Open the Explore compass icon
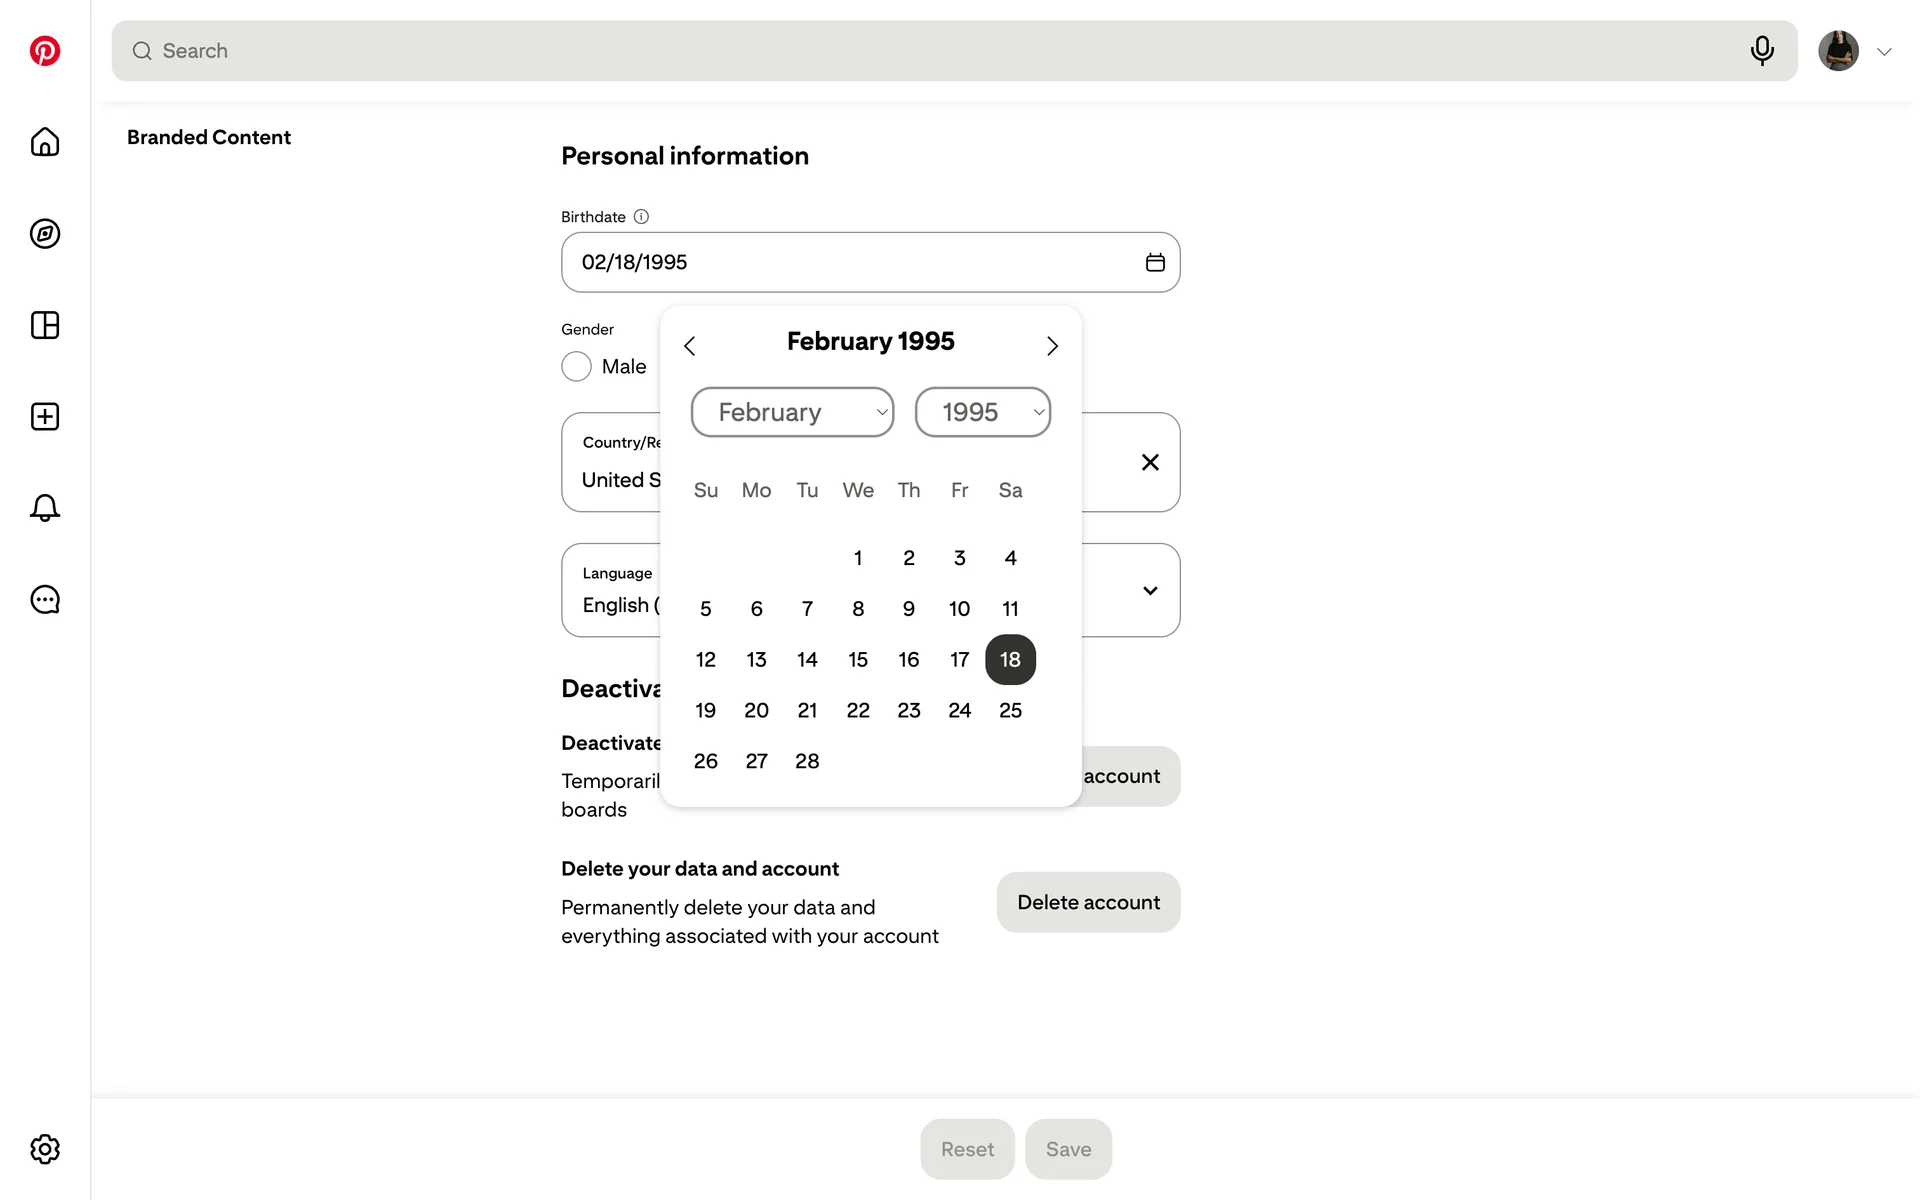The height and width of the screenshot is (1200, 1920). point(45,234)
